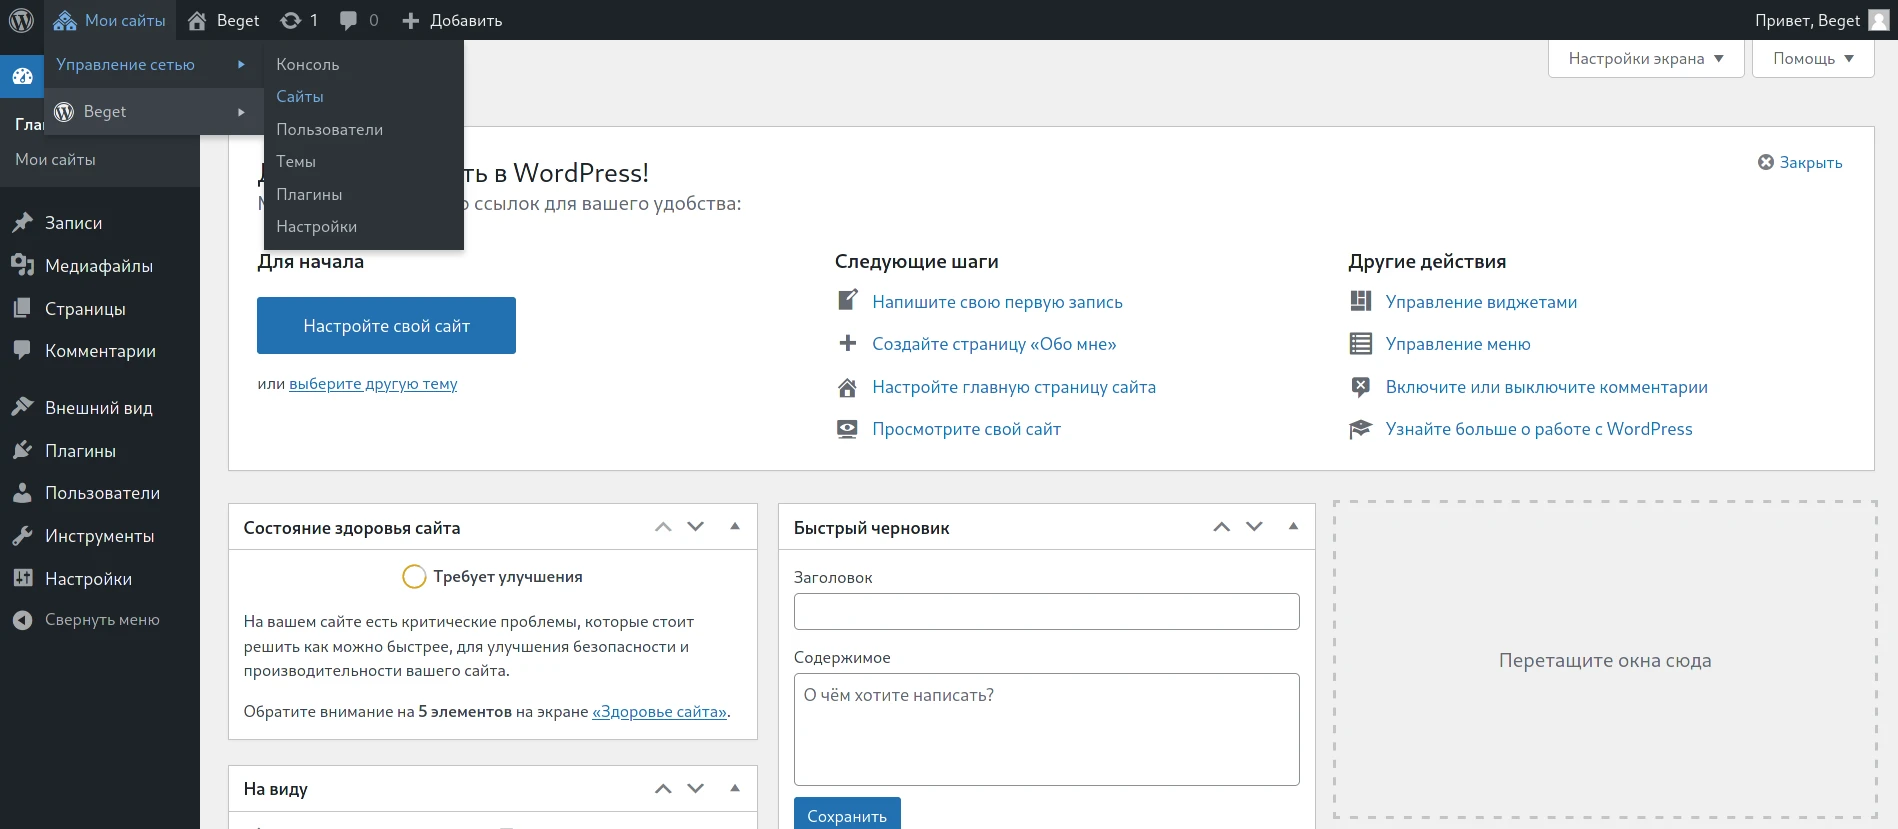Click the WordPress logo in admin bar
Image resolution: width=1898 pixels, height=829 pixels.
pos(21,20)
